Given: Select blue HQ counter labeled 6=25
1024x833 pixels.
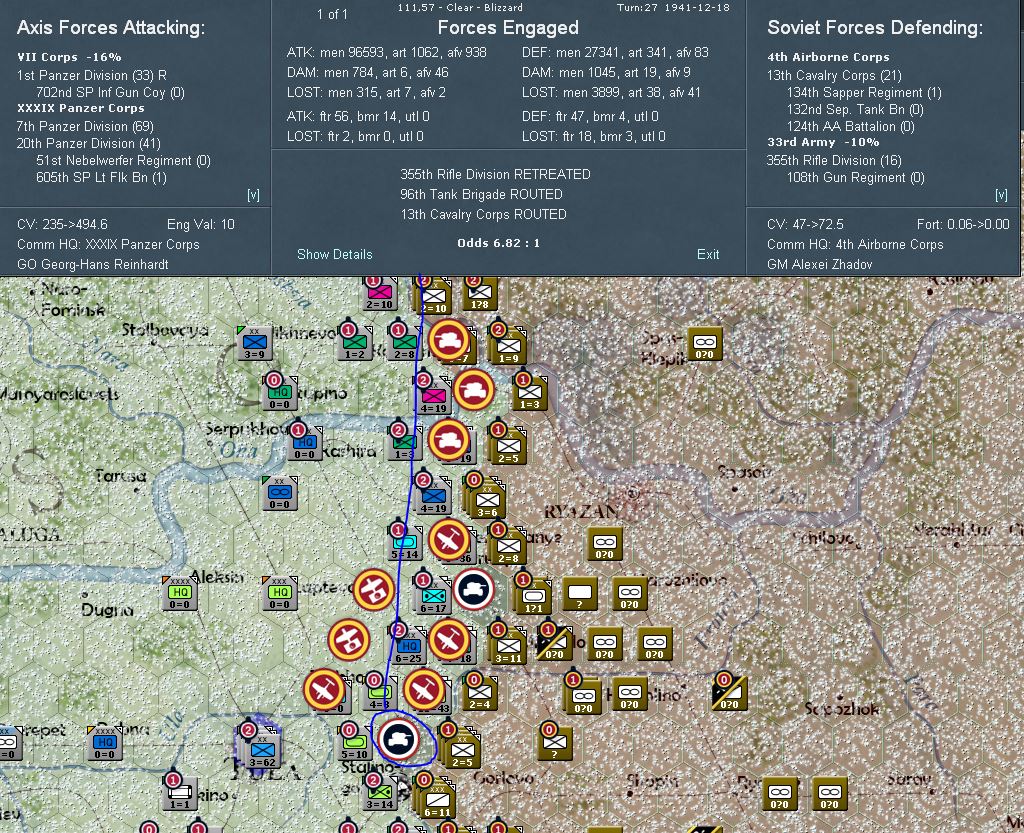Looking at the screenshot, I should (408, 647).
